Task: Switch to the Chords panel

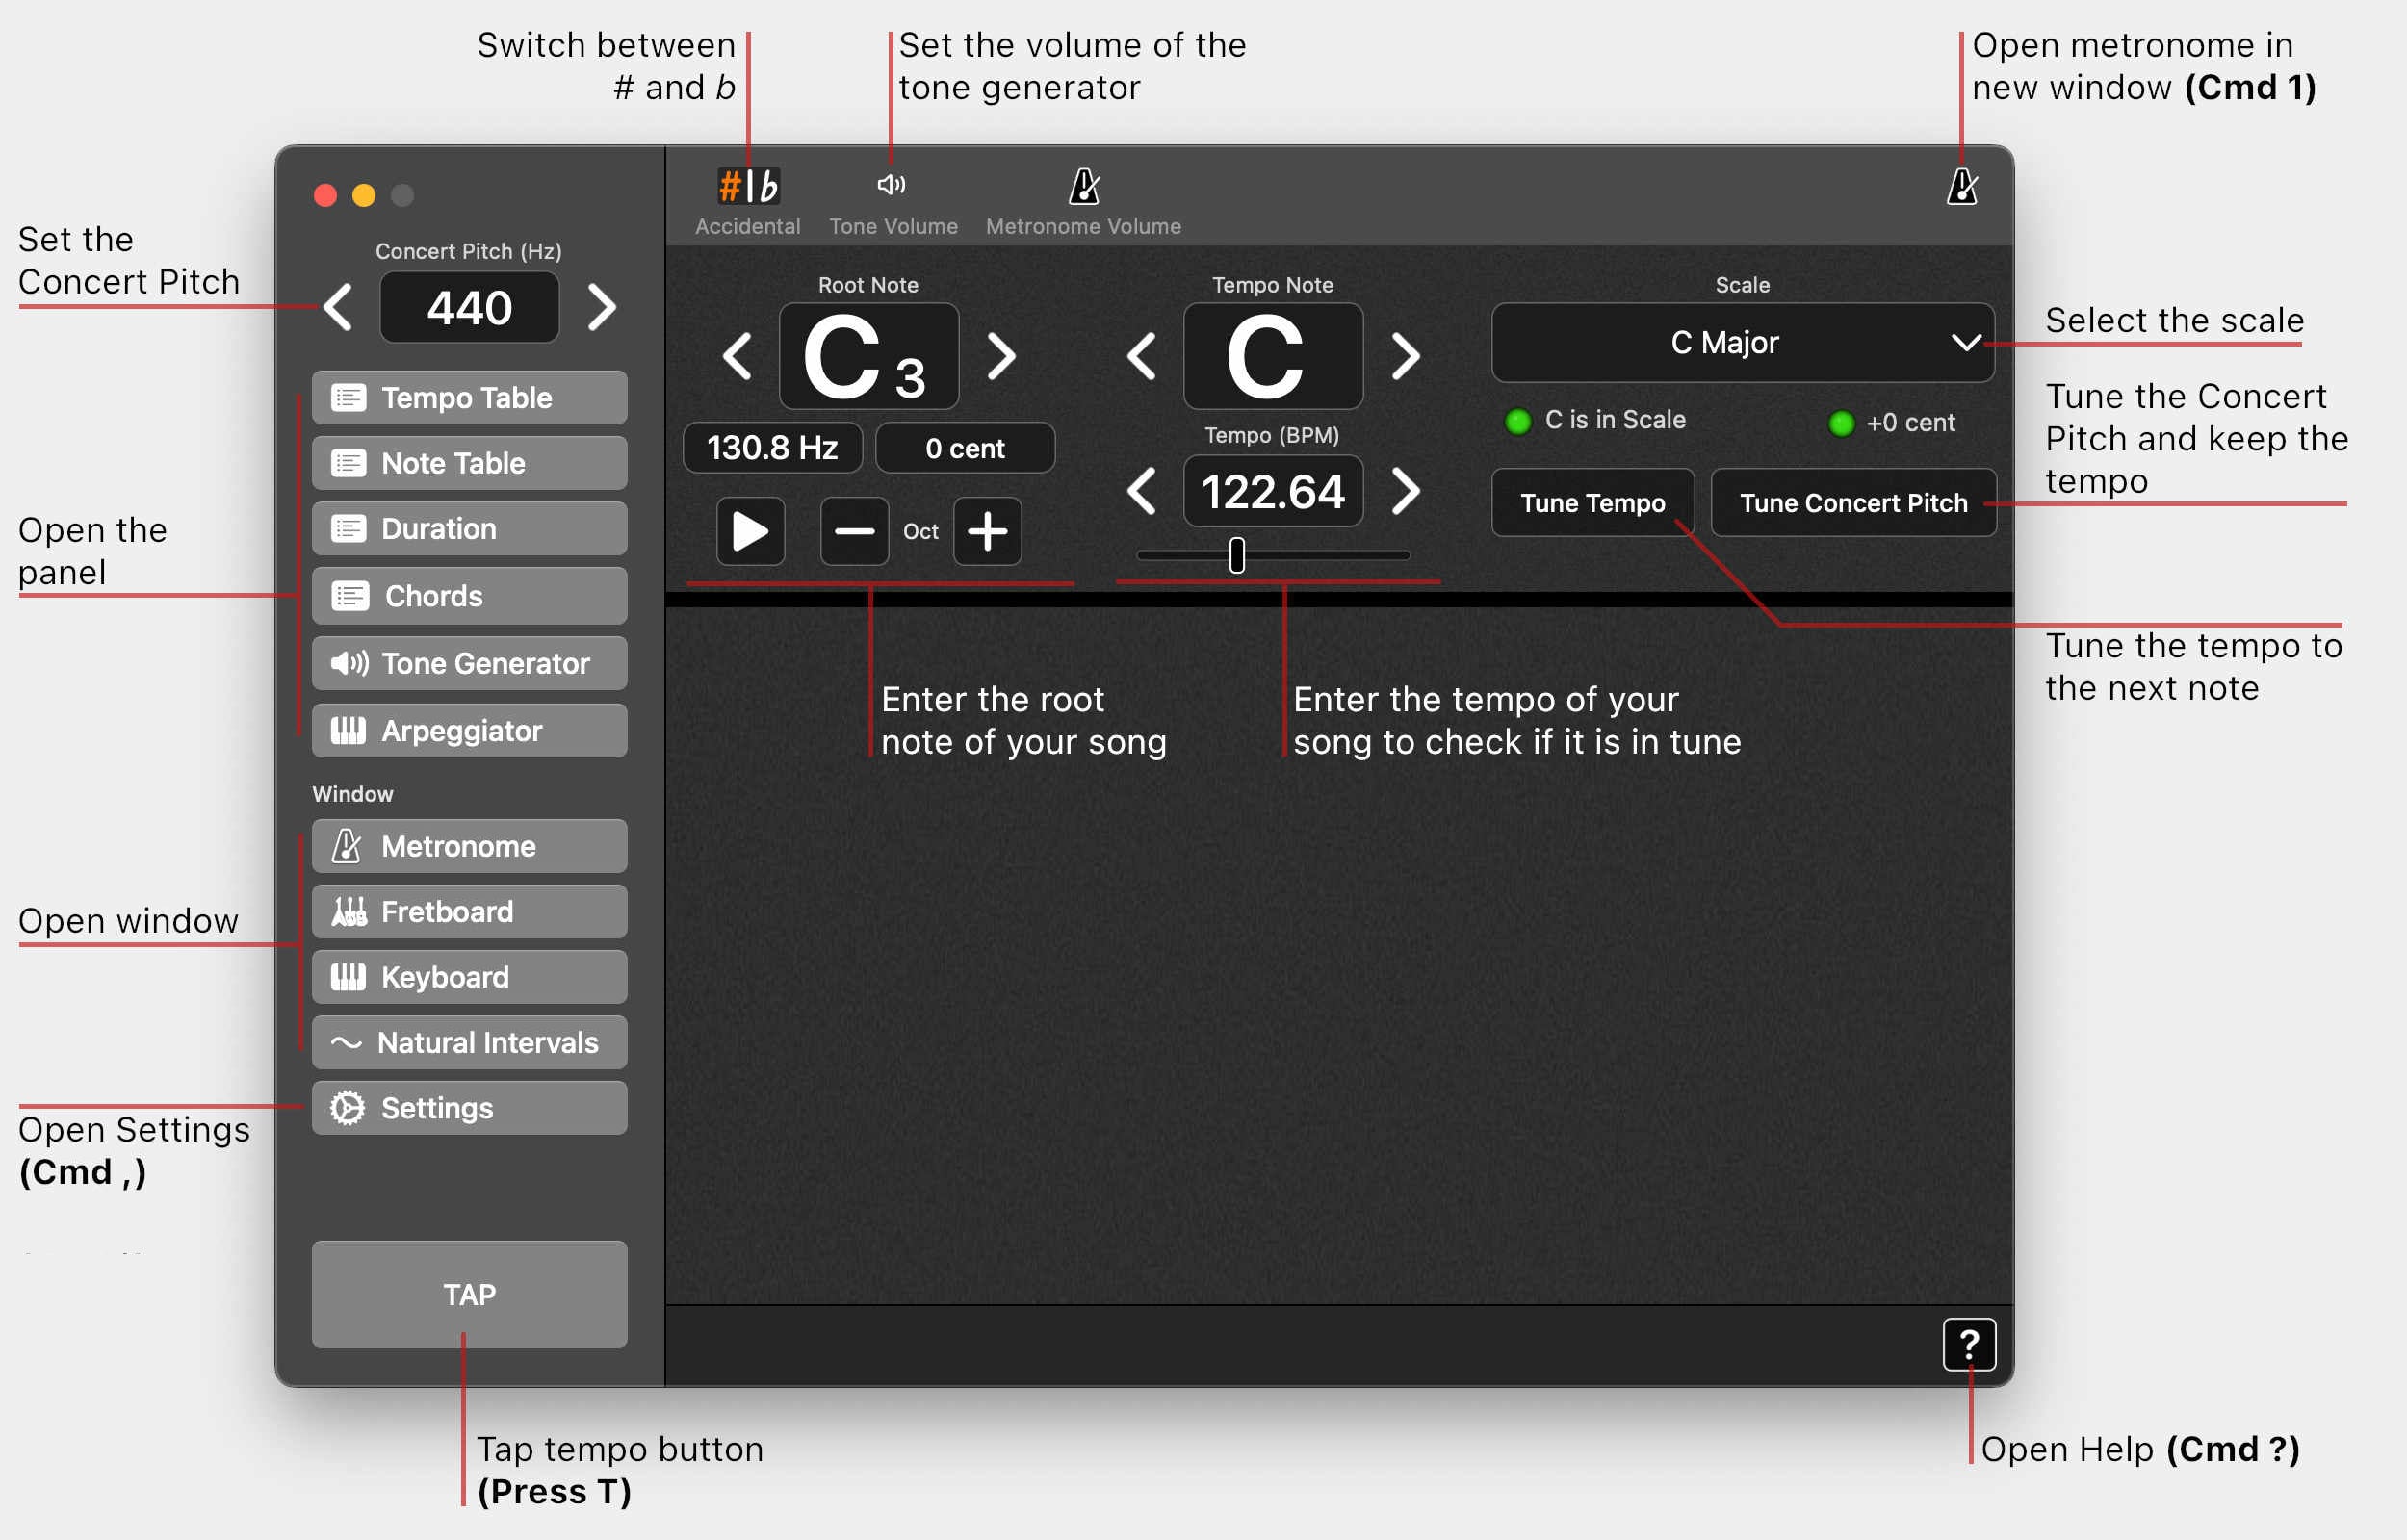Action: [469, 596]
